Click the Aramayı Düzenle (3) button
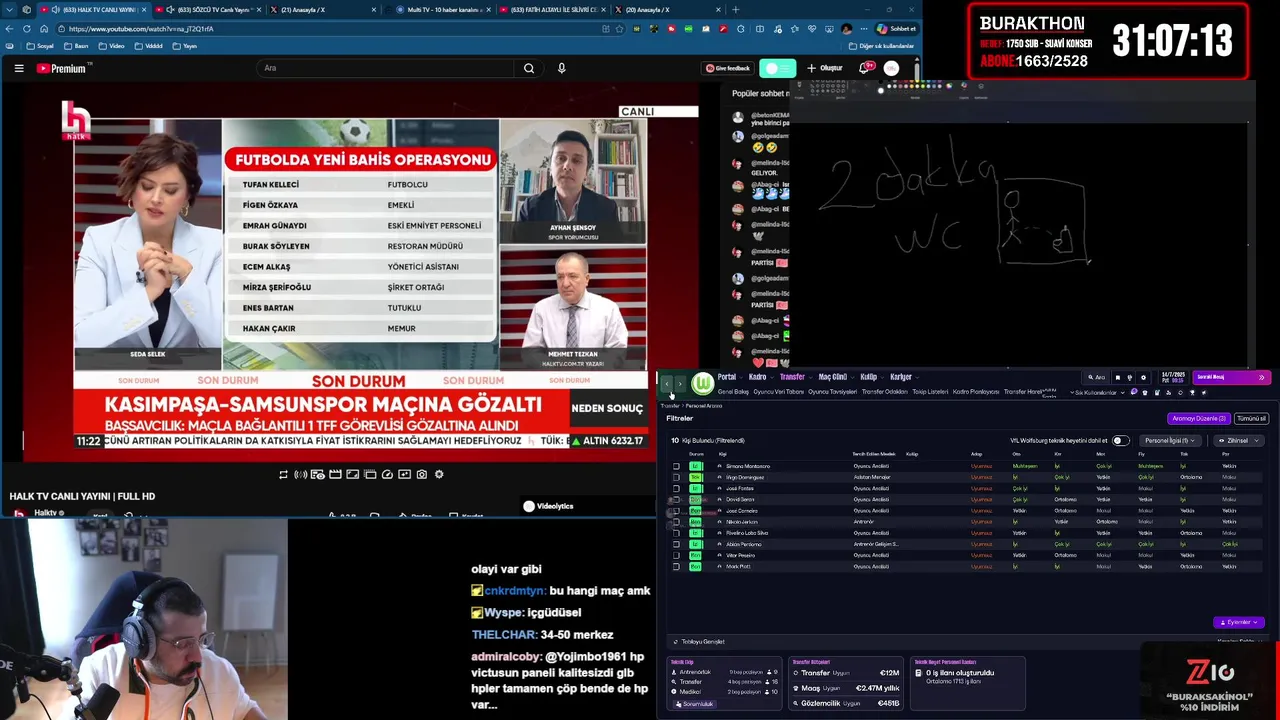 [x=1198, y=418]
